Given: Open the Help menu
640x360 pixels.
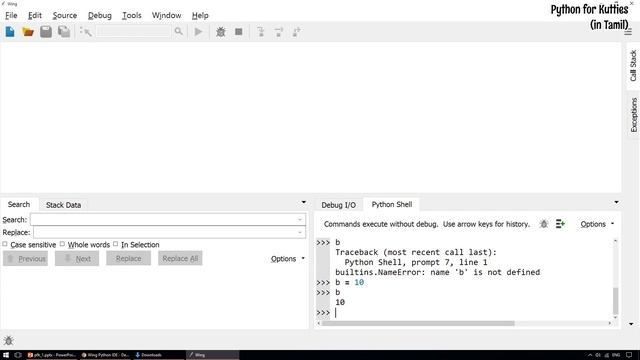Looking at the screenshot, I should [200, 15].
